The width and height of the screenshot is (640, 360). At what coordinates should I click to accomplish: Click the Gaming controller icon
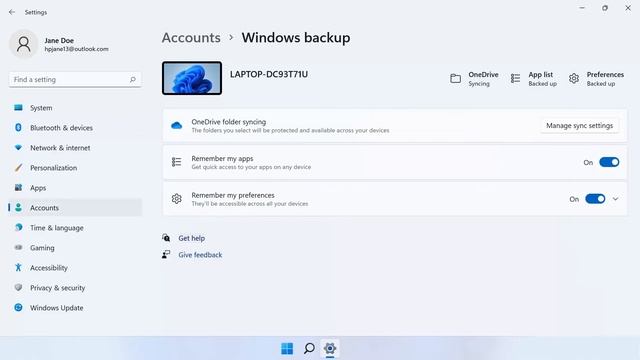(18, 247)
